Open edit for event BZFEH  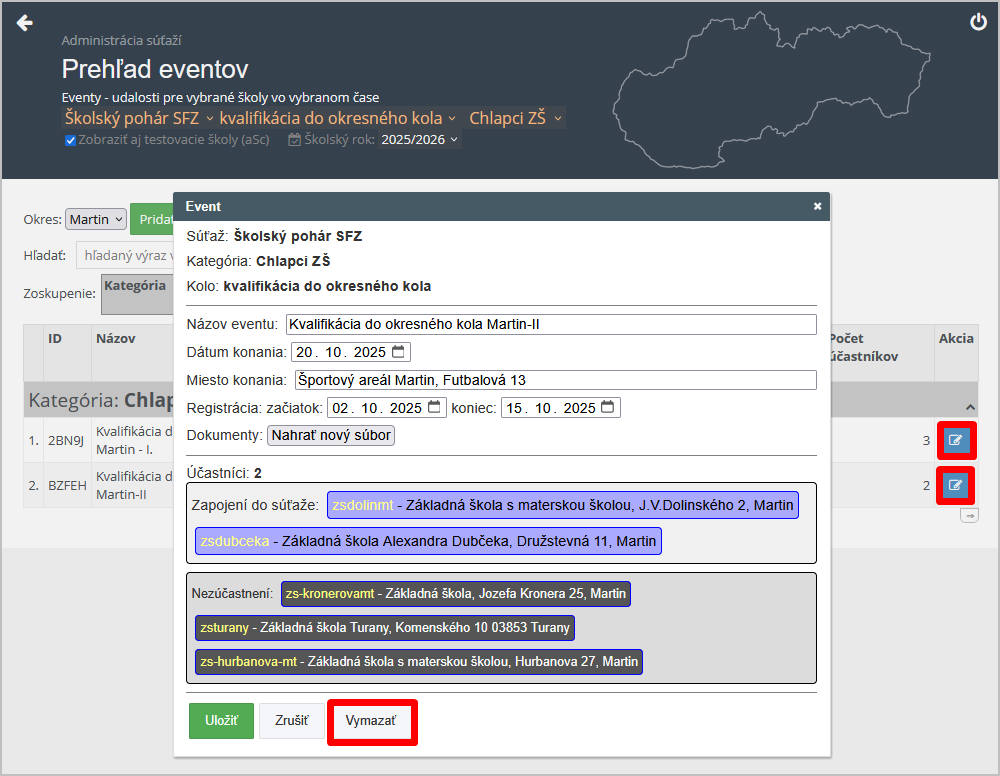click(956, 486)
